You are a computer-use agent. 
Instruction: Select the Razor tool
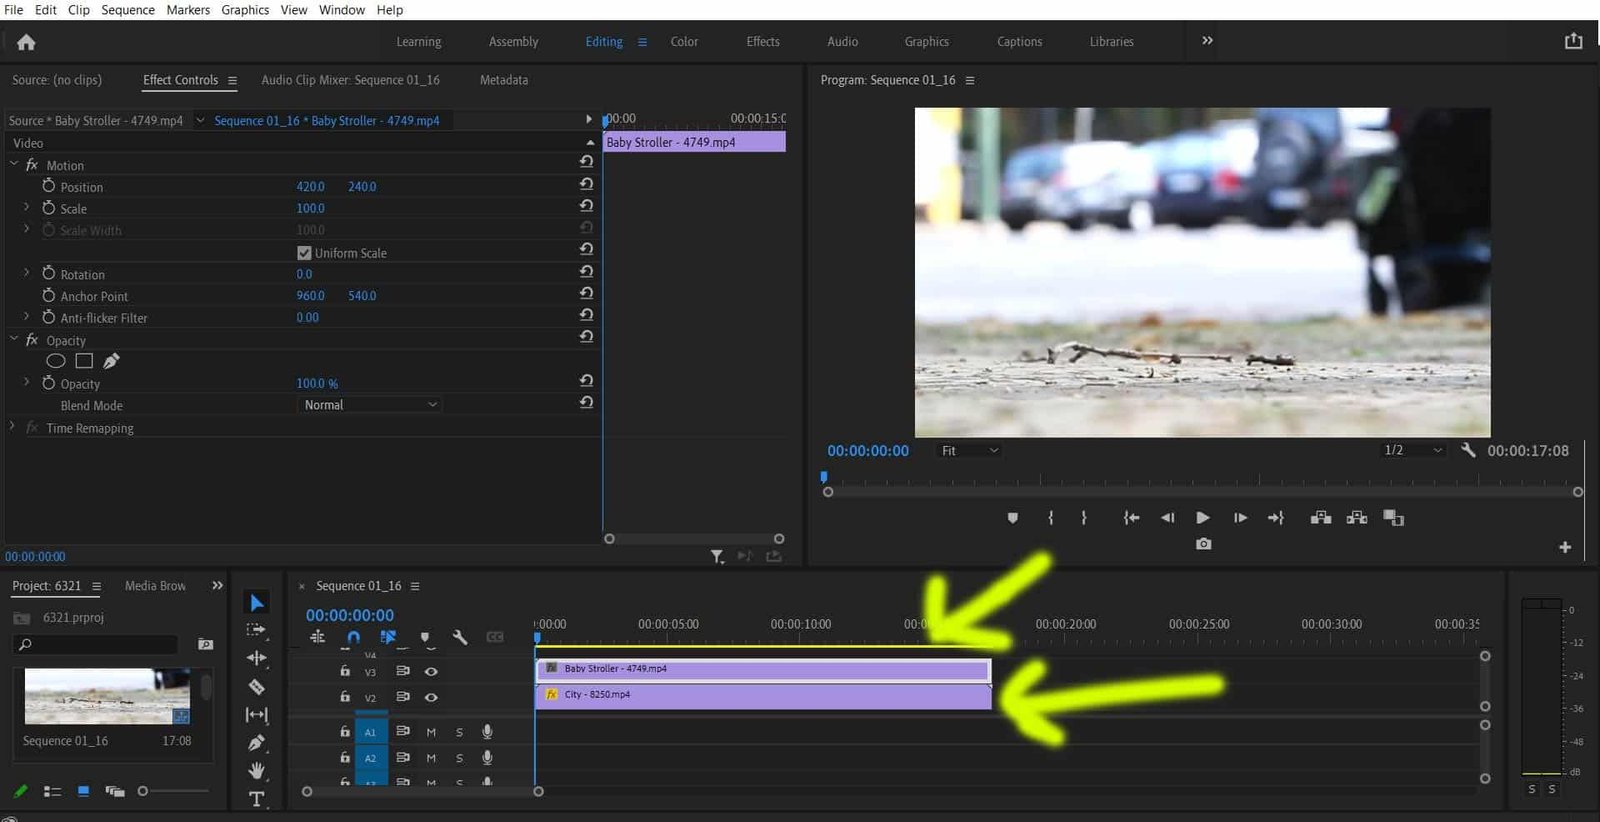(x=257, y=687)
